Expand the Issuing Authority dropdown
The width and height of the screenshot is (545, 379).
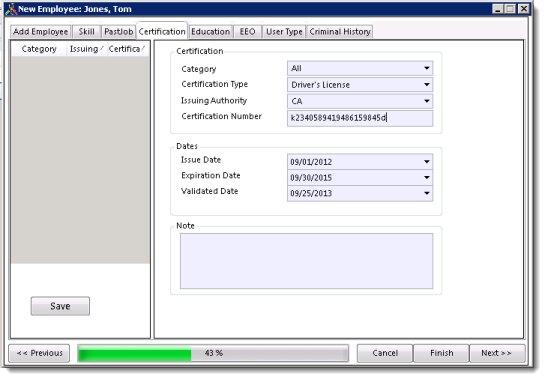pyautogui.click(x=360, y=101)
